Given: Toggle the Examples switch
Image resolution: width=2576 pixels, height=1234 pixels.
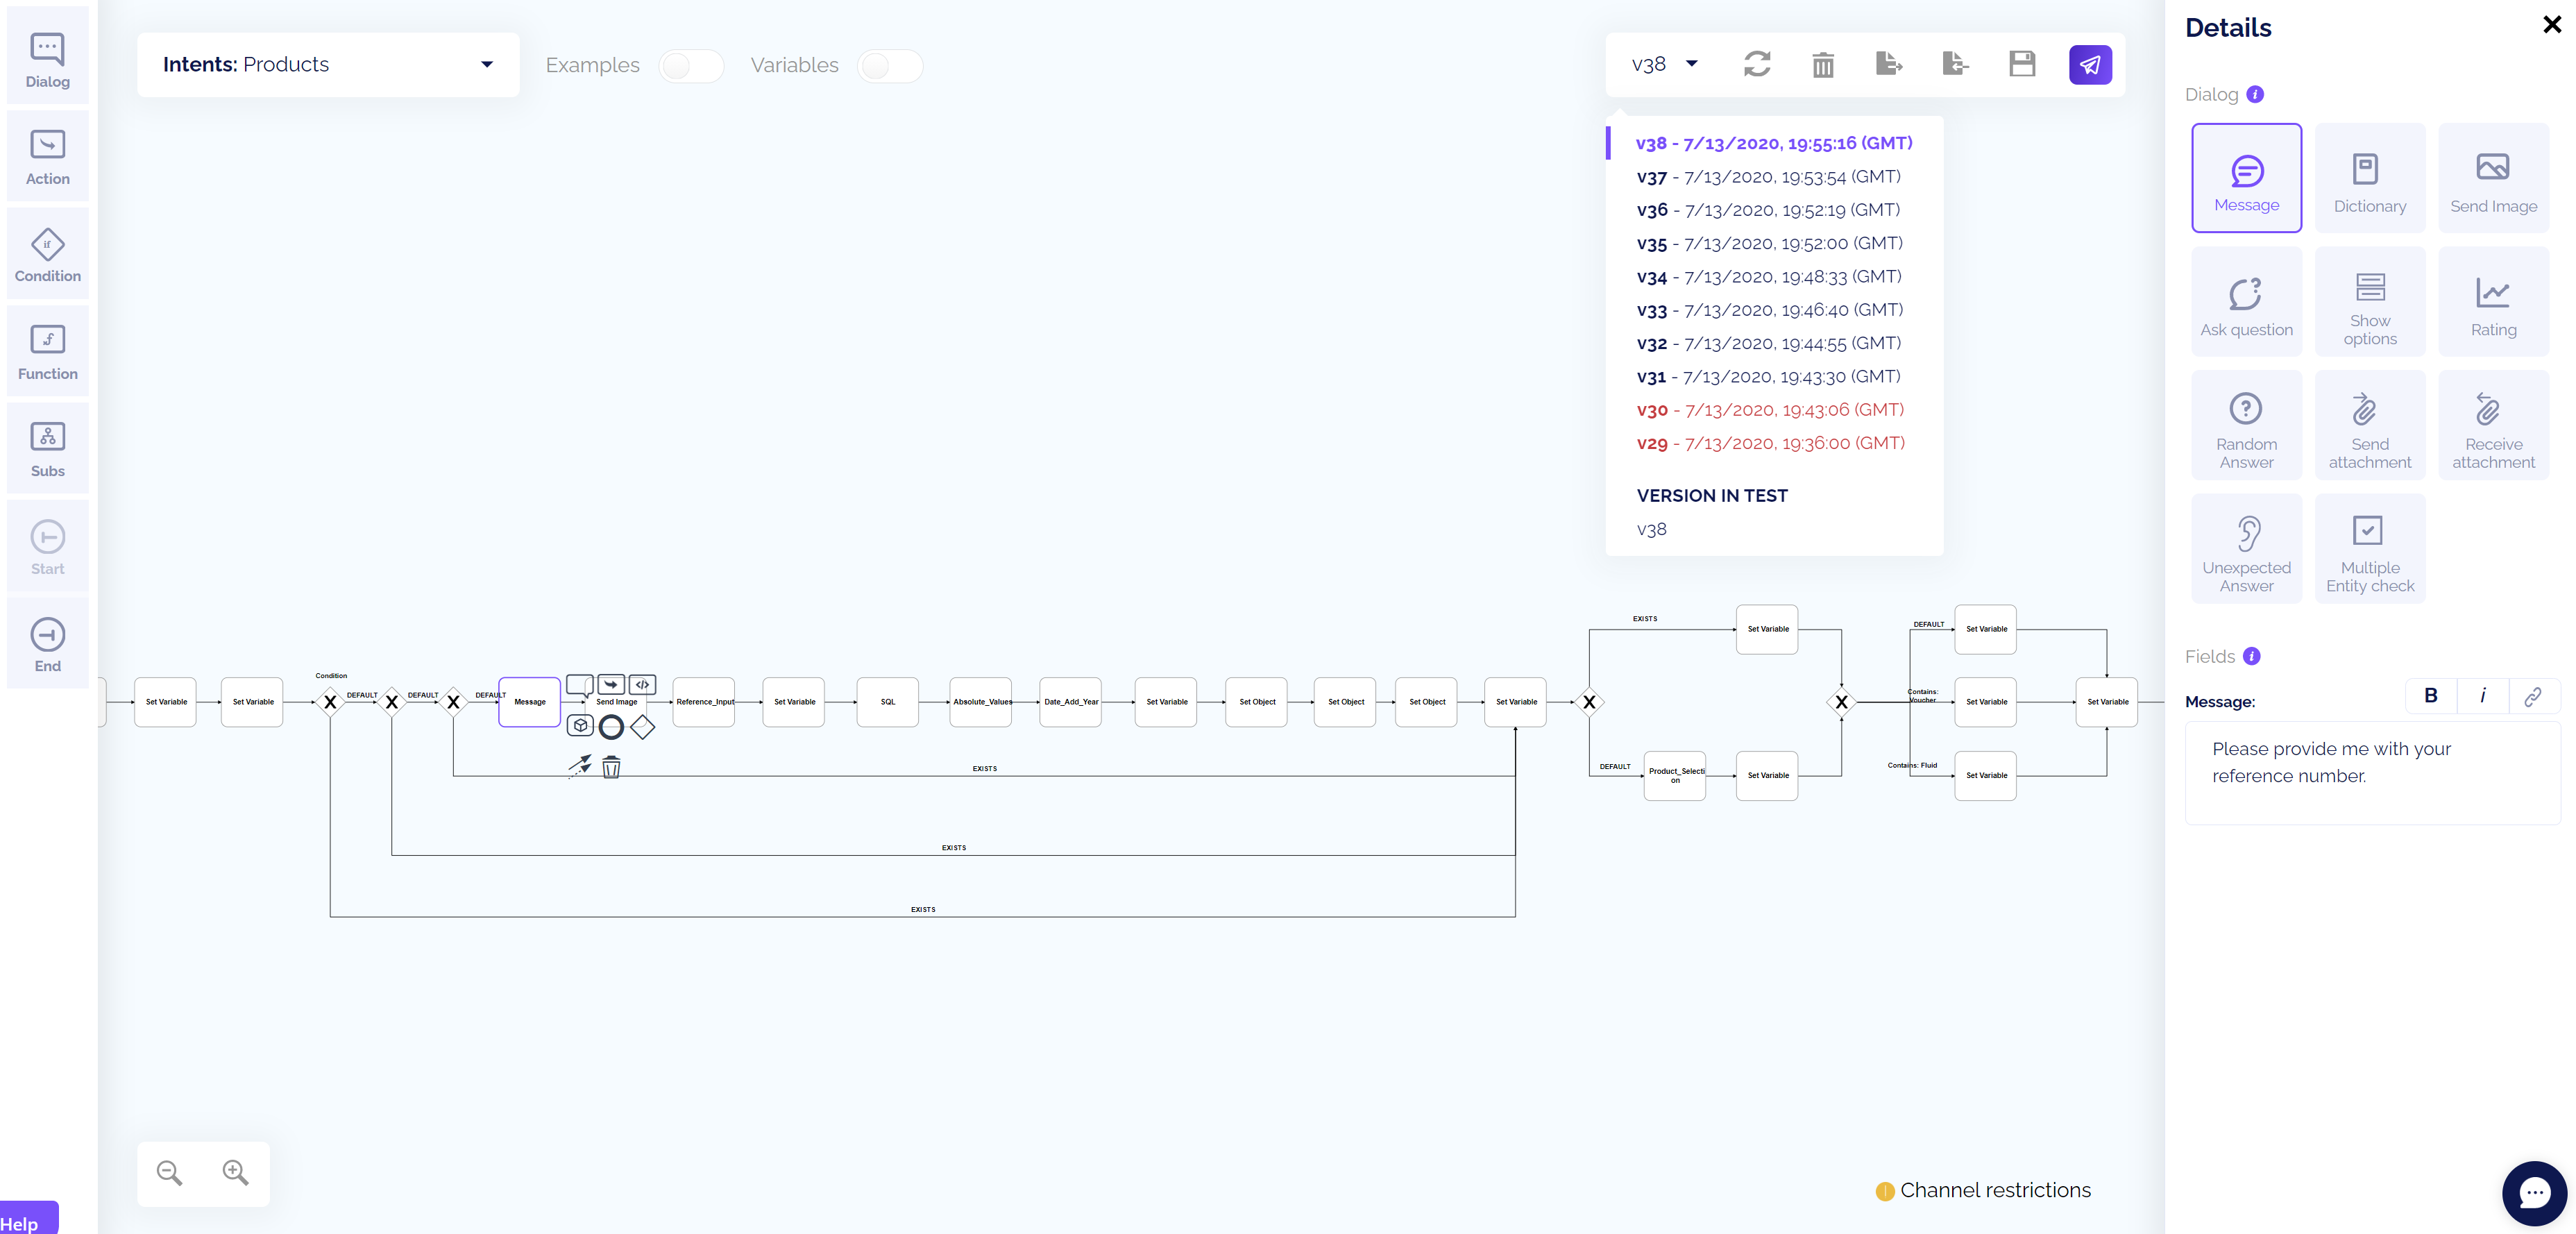Looking at the screenshot, I should (x=690, y=66).
